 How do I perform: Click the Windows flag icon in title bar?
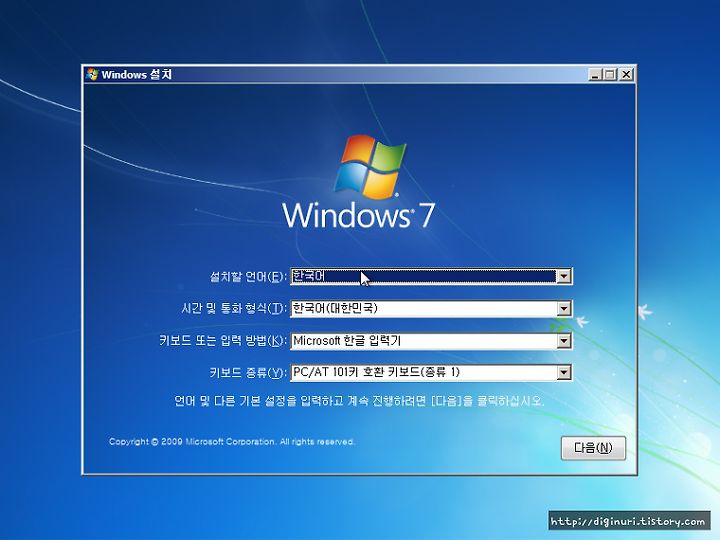click(x=92, y=74)
